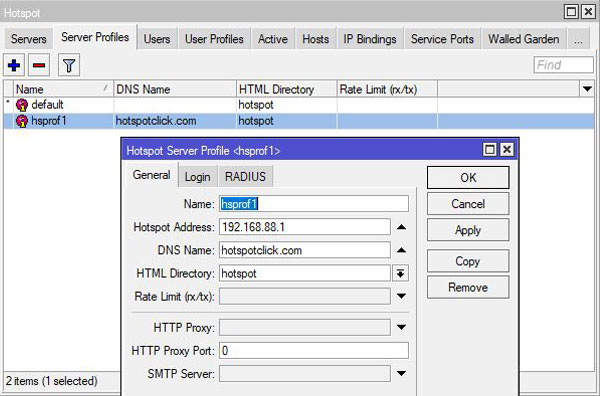
Task: Open the IP Bindings tab
Action: 370,39
